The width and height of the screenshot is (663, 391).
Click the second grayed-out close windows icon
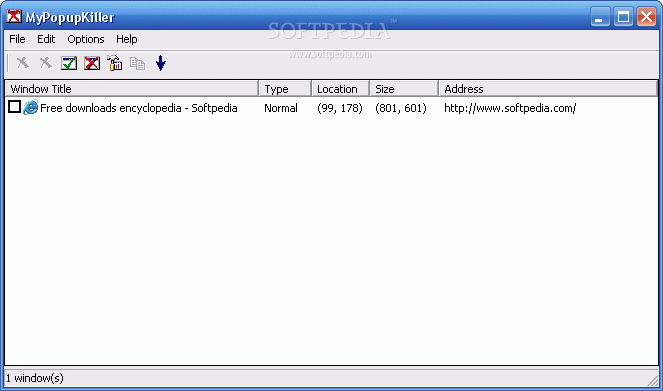coord(46,63)
